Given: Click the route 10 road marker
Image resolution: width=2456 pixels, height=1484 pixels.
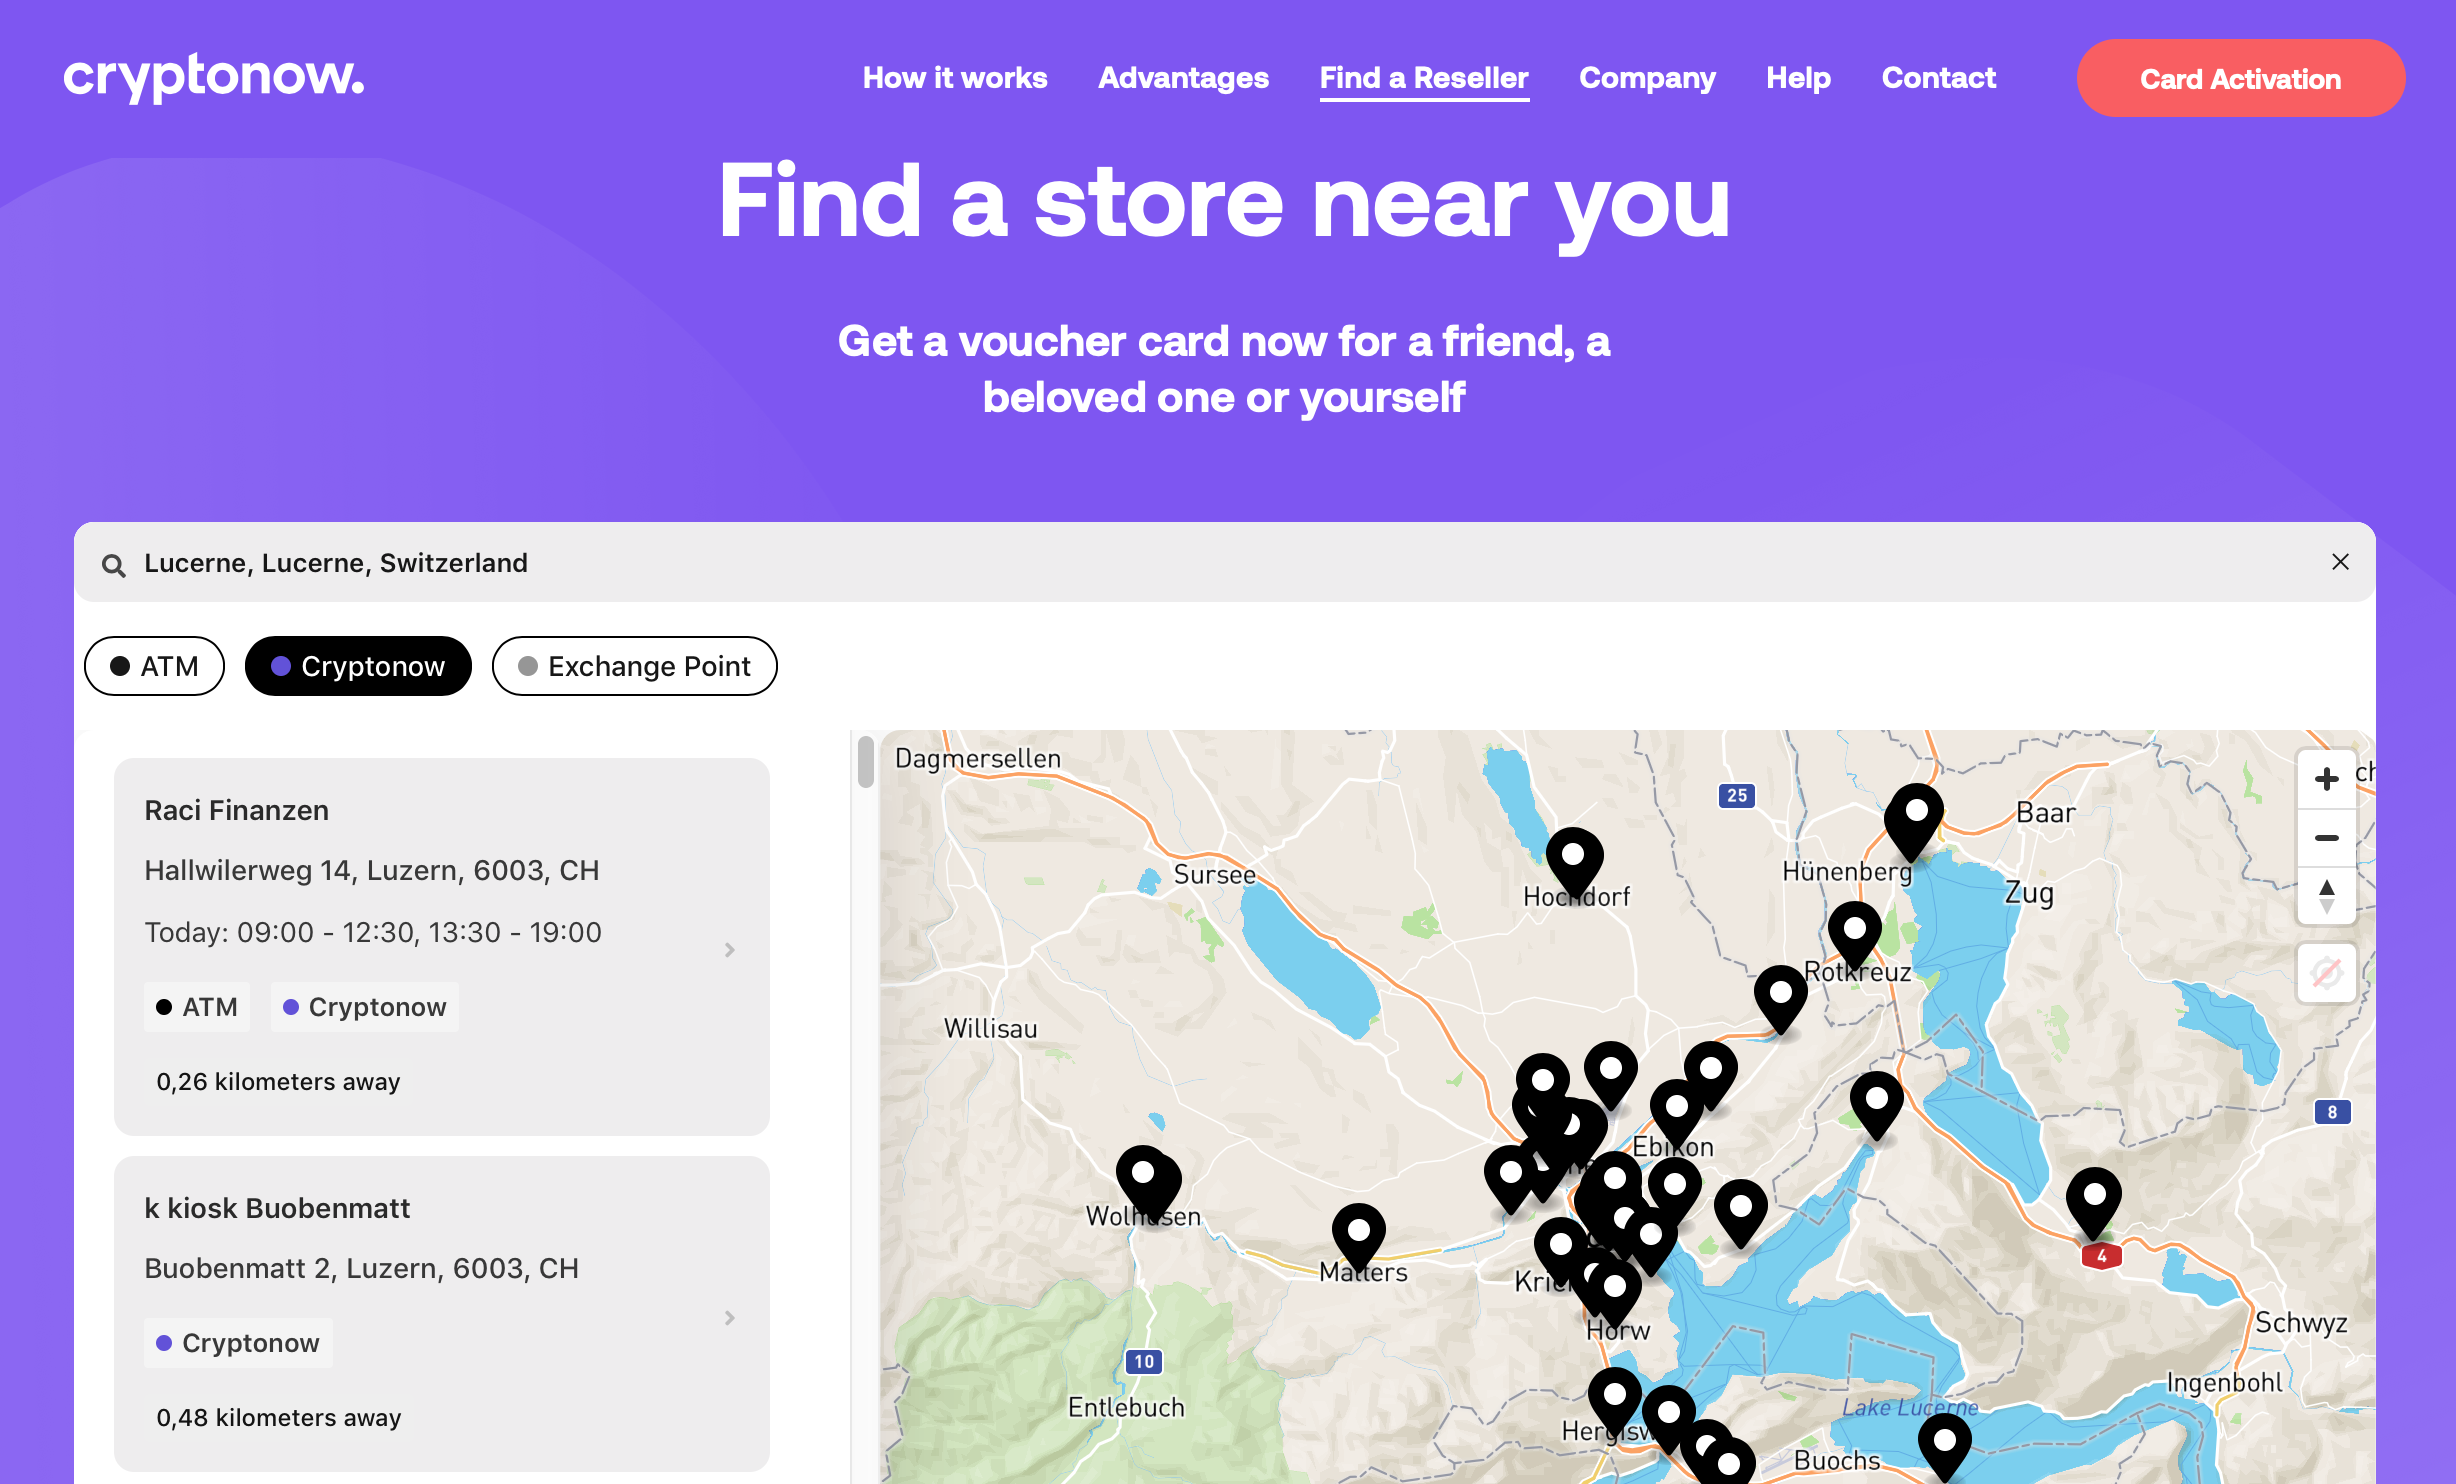Looking at the screenshot, I should (1144, 1361).
